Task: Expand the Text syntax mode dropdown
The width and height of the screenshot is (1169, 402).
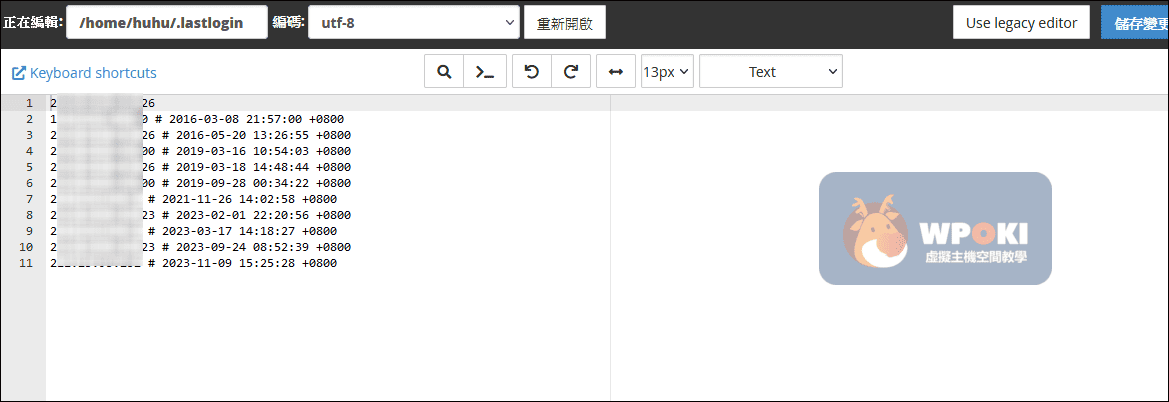Action: pyautogui.click(x=770, y=72)
